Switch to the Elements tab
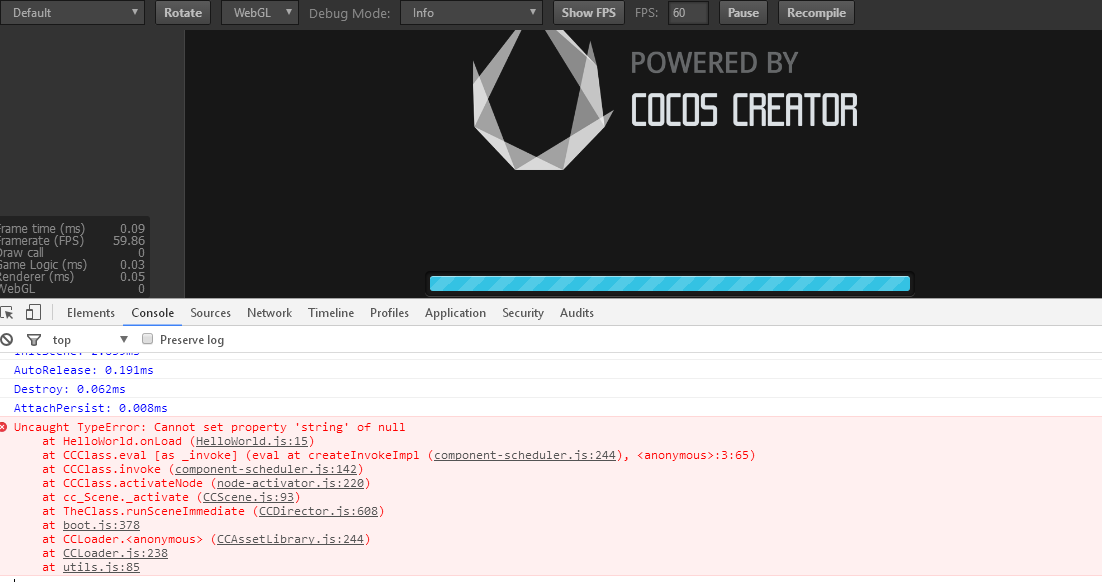Image resolution: width=1102 pixels, height=582 pixels. (91, 313)
